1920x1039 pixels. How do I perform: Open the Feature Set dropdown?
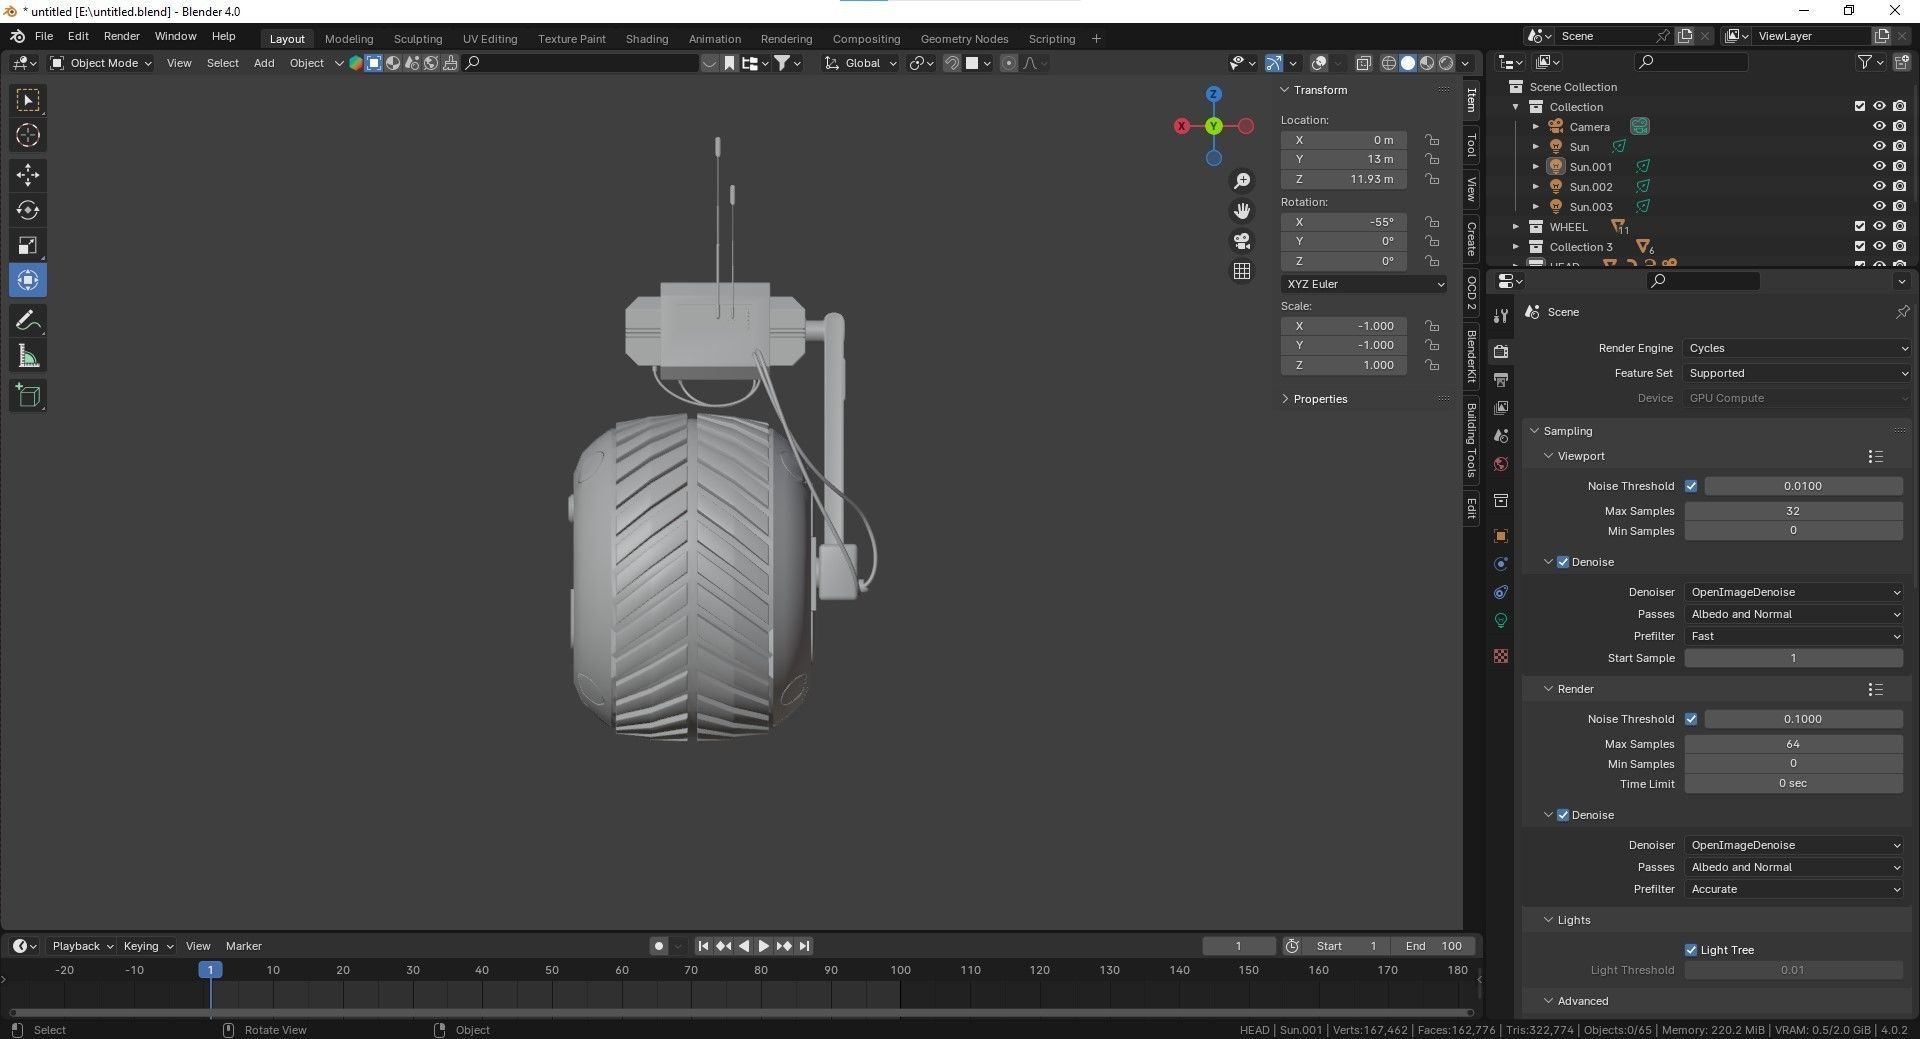1797,373
